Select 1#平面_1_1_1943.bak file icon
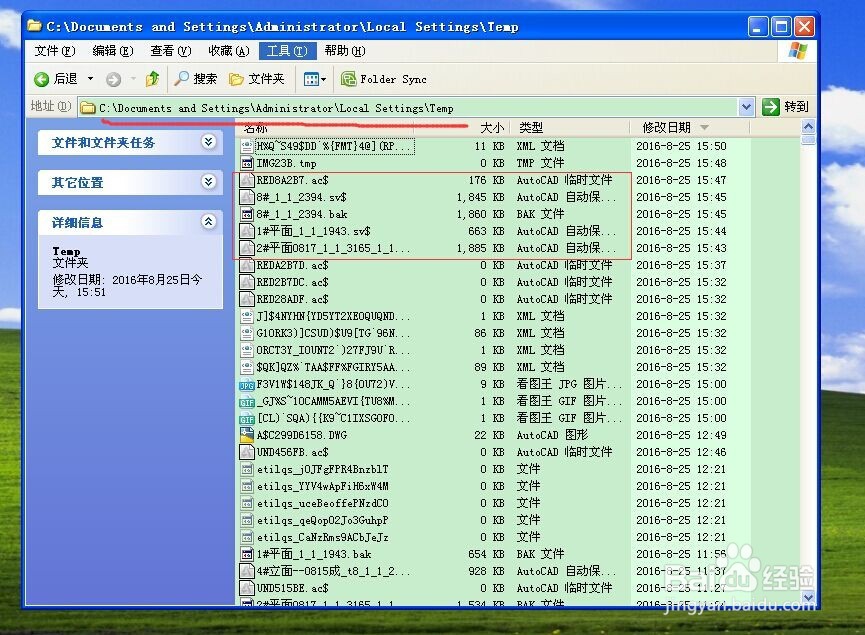This screenshot has width=865, height=635. click(x=247, y=554)
